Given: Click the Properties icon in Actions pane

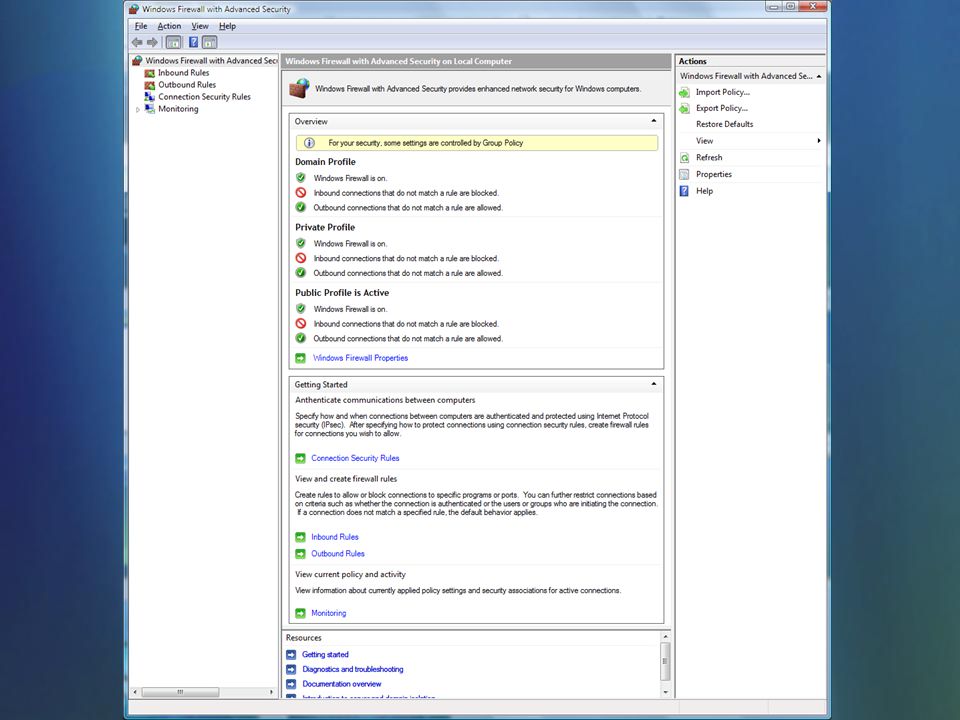Looking at the screenshot, I should (x=684, y=174).
